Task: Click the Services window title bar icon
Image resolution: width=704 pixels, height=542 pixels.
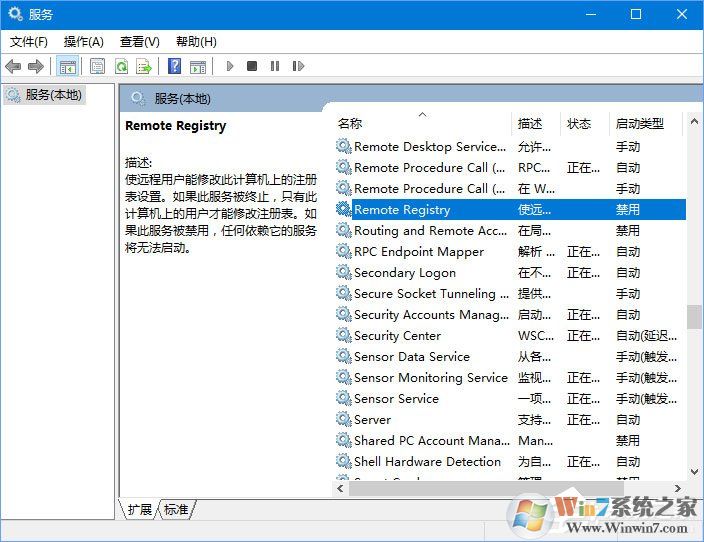Action: [x=15, y=14]
